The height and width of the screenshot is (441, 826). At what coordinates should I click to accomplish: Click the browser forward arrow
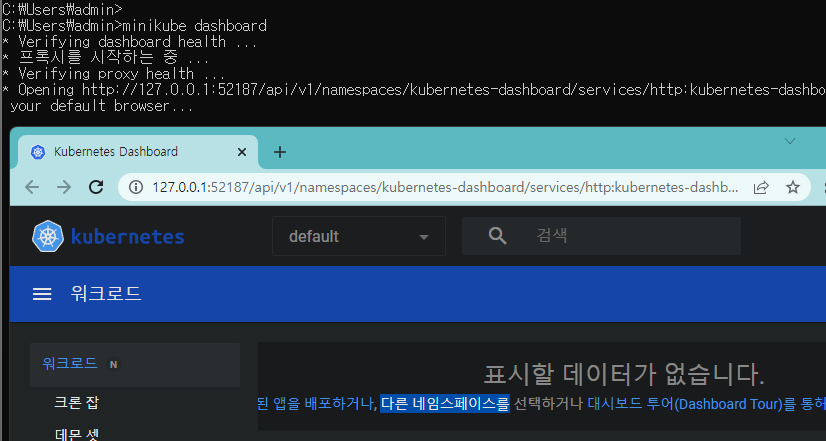64,187
